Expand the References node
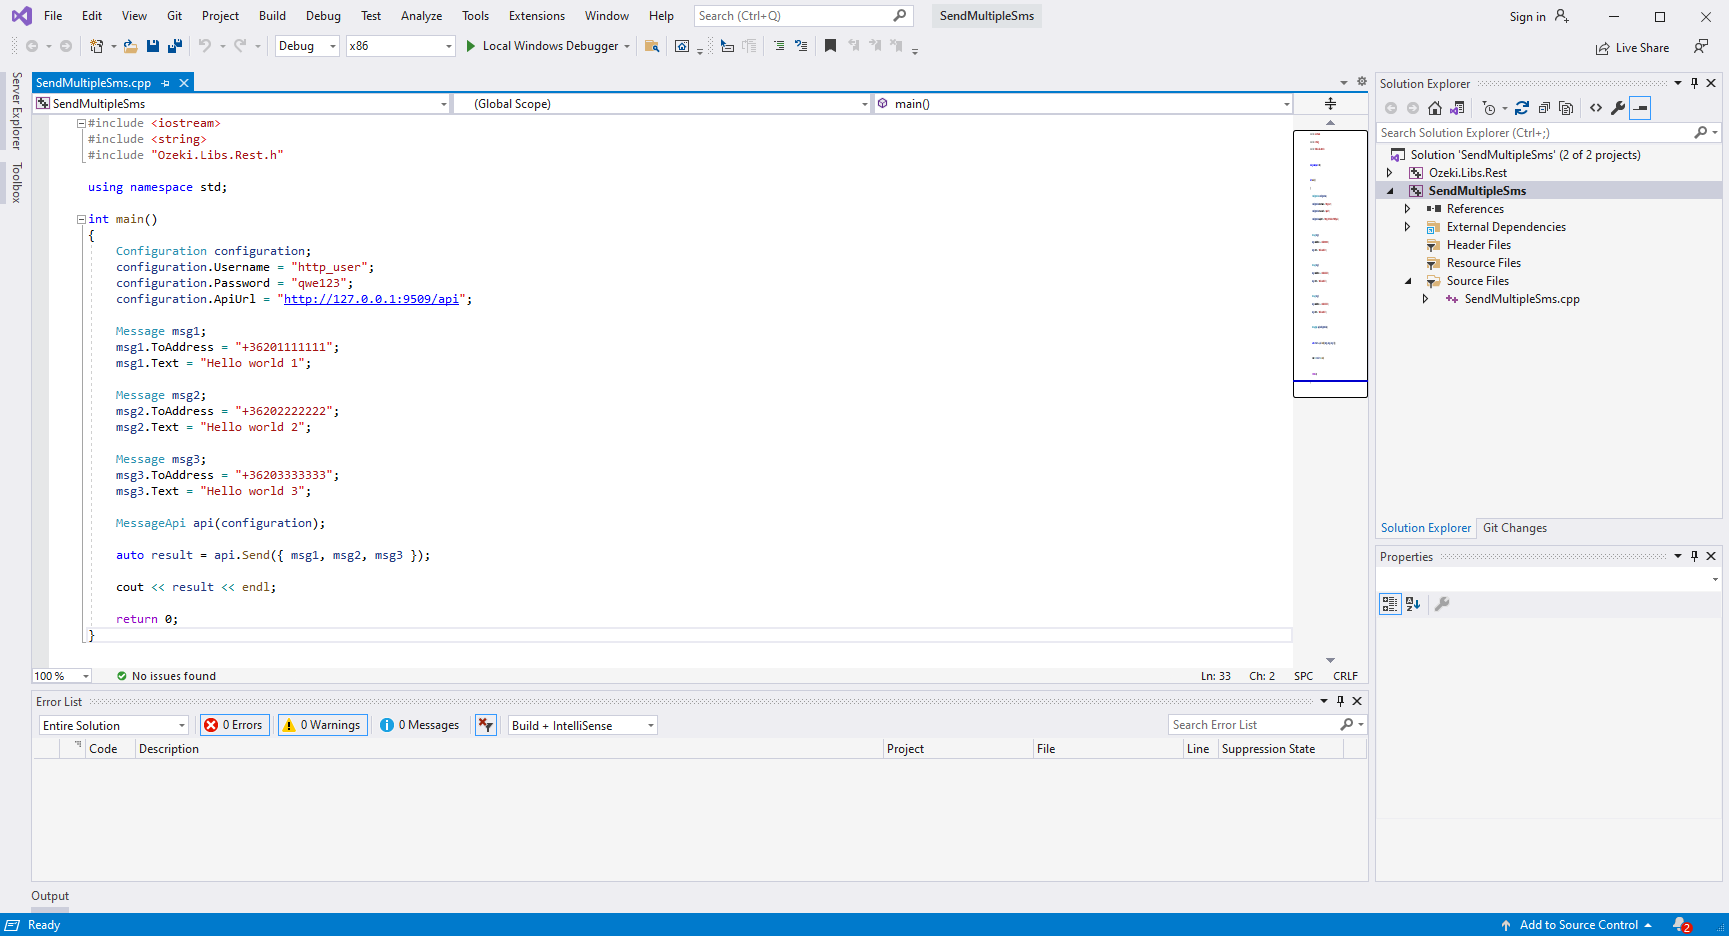1729x936 pixels. (1407, 209)
